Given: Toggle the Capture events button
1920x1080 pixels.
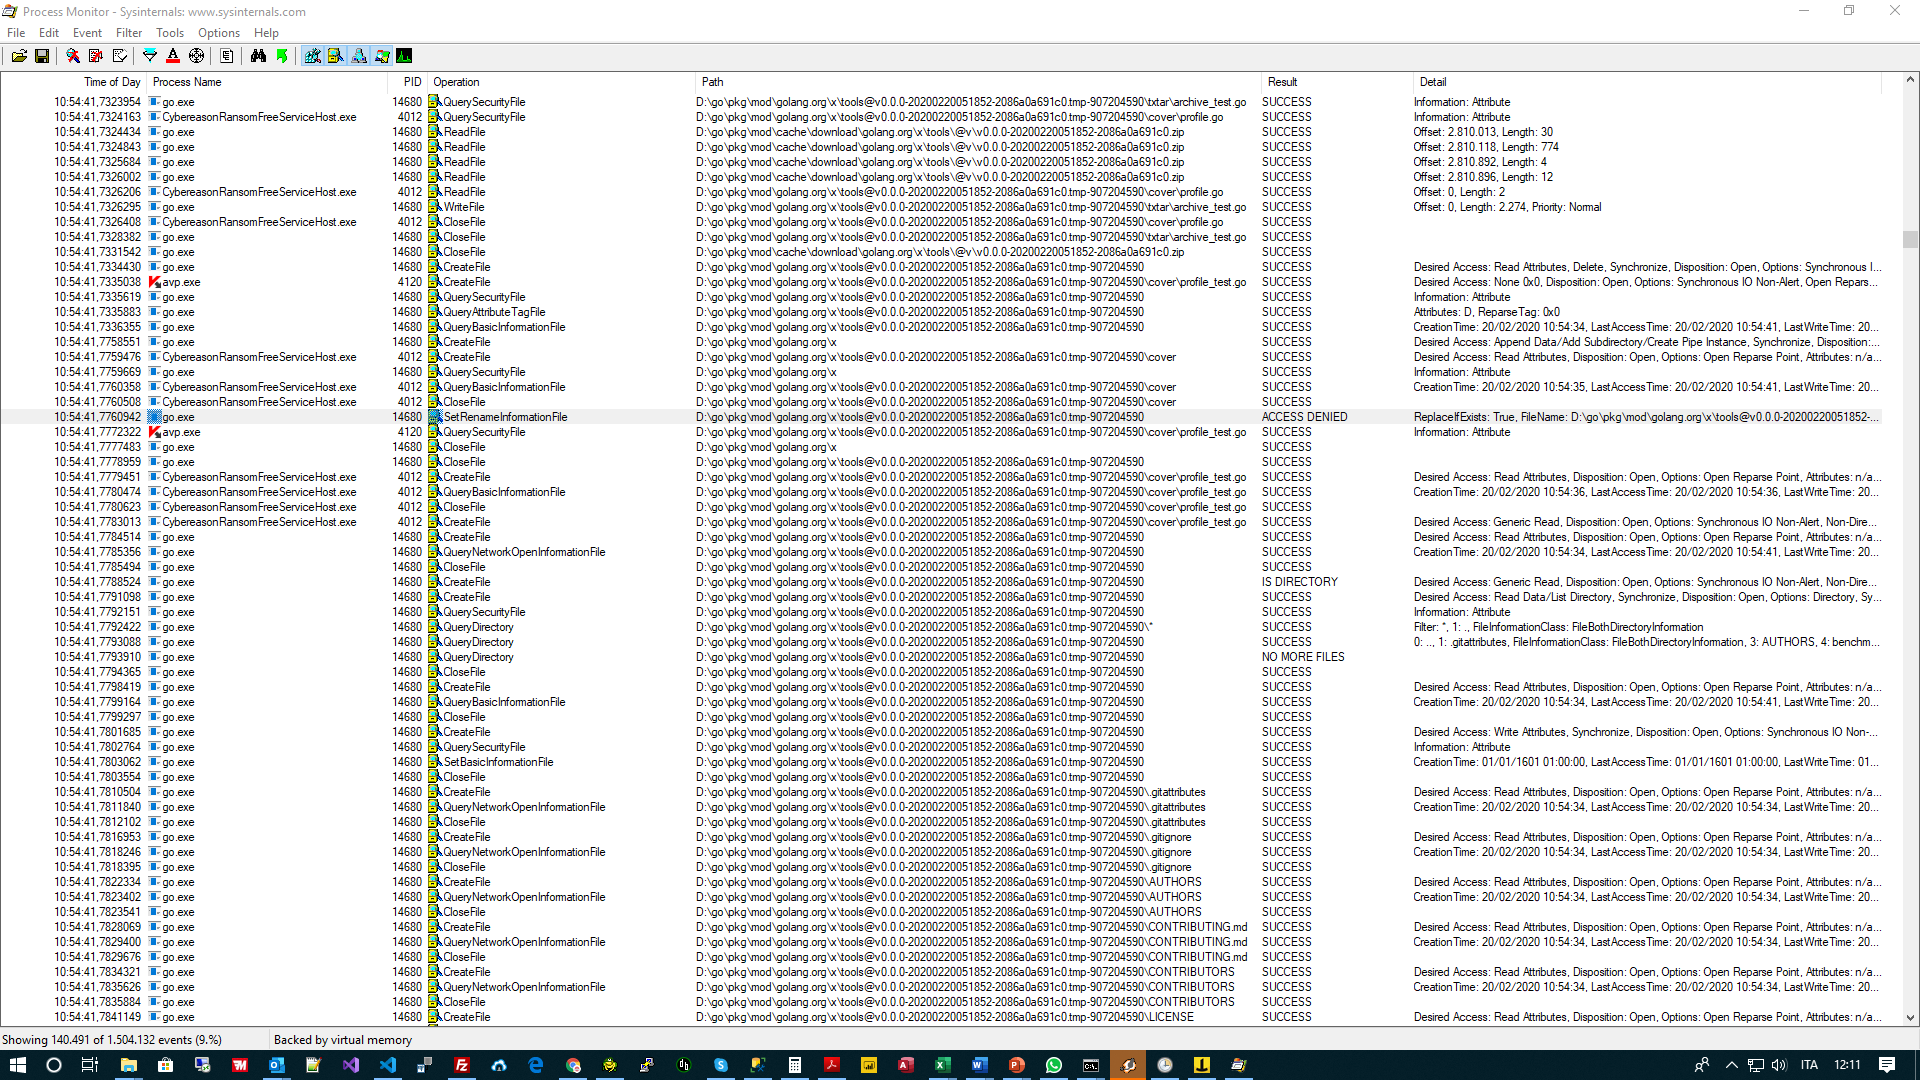Looking at the screenshot, I should (73, 56).
